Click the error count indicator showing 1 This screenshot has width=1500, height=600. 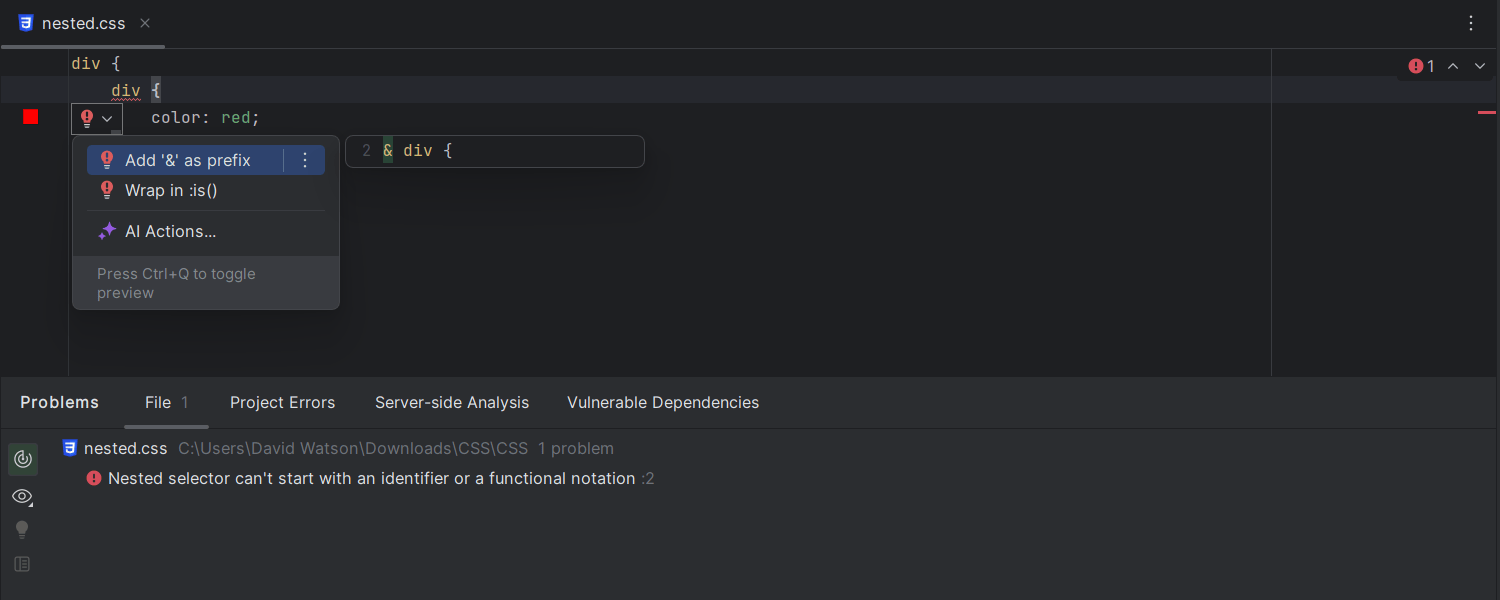coord(1422,66)
